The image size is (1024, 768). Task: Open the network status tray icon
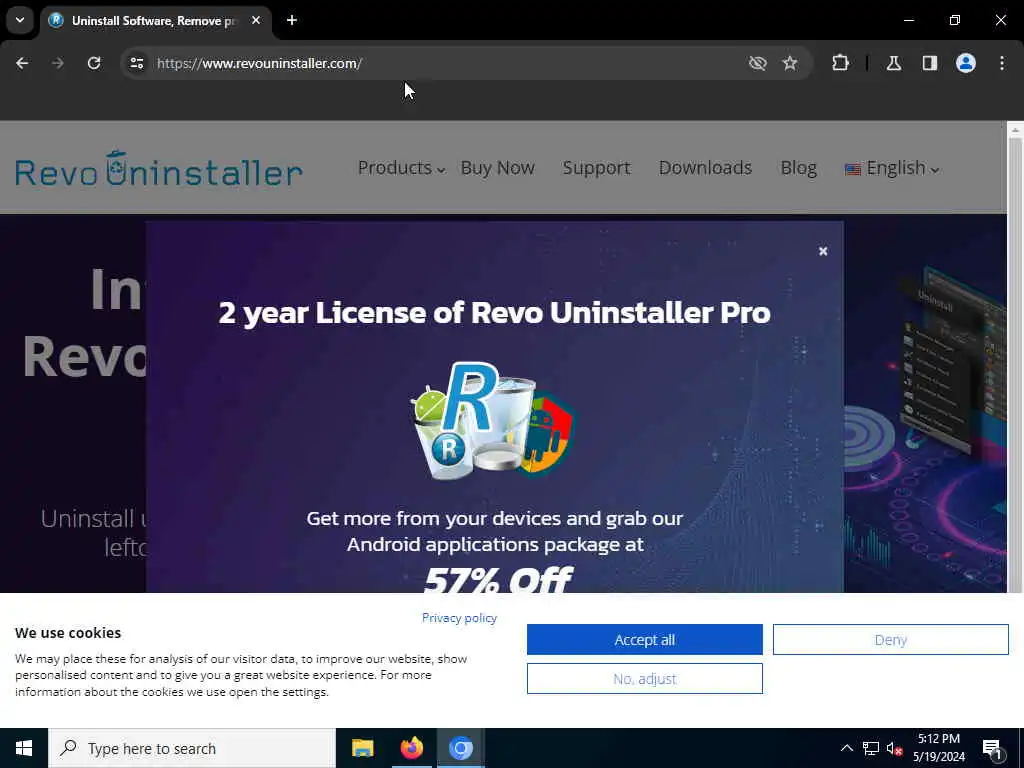871,748
